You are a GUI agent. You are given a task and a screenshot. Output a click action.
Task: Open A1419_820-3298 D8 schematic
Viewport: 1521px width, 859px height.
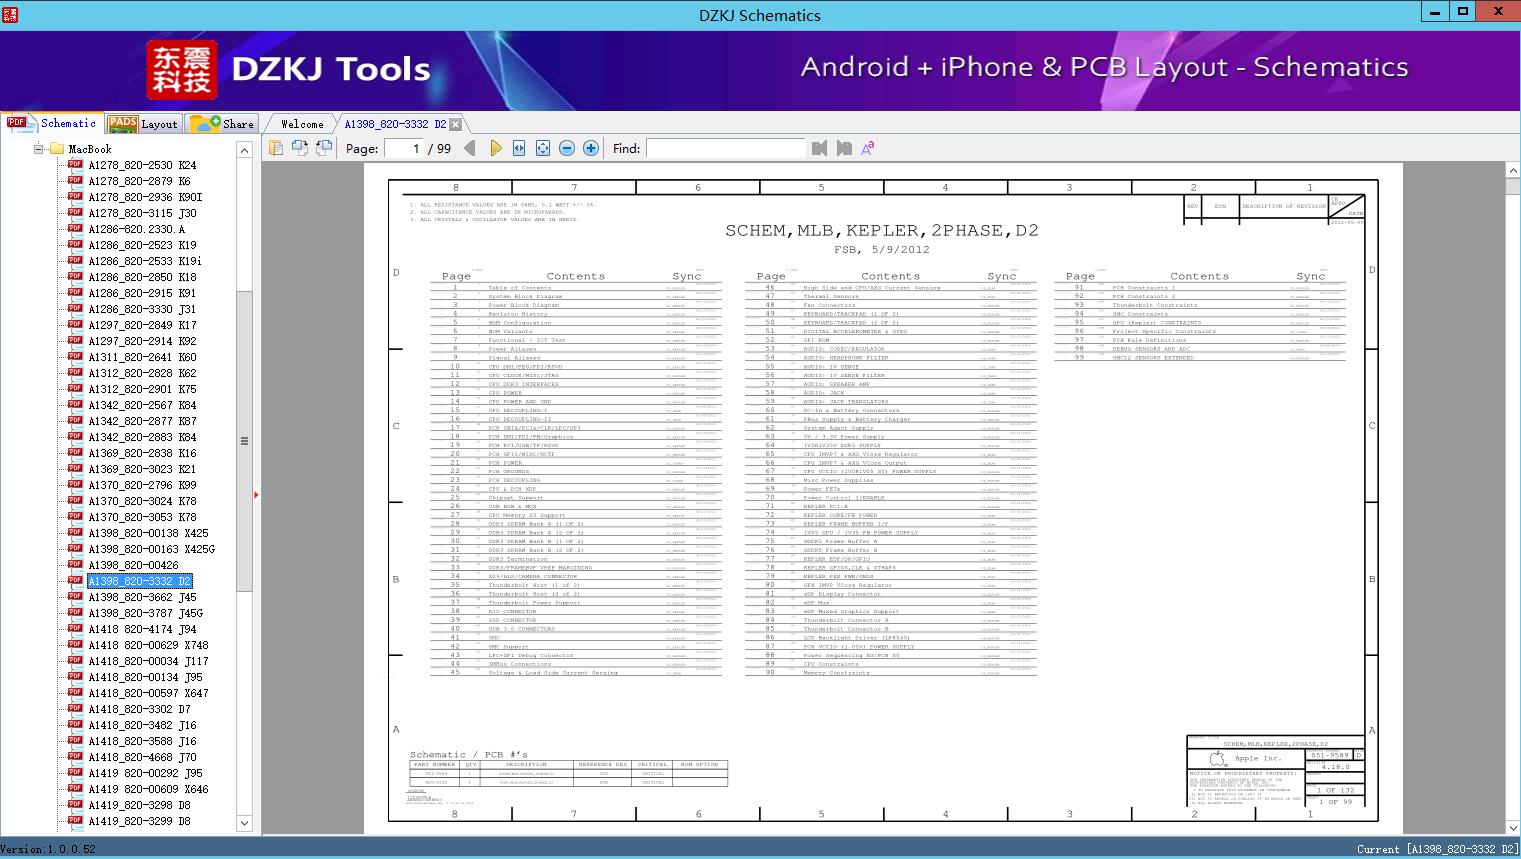[139, 805]
